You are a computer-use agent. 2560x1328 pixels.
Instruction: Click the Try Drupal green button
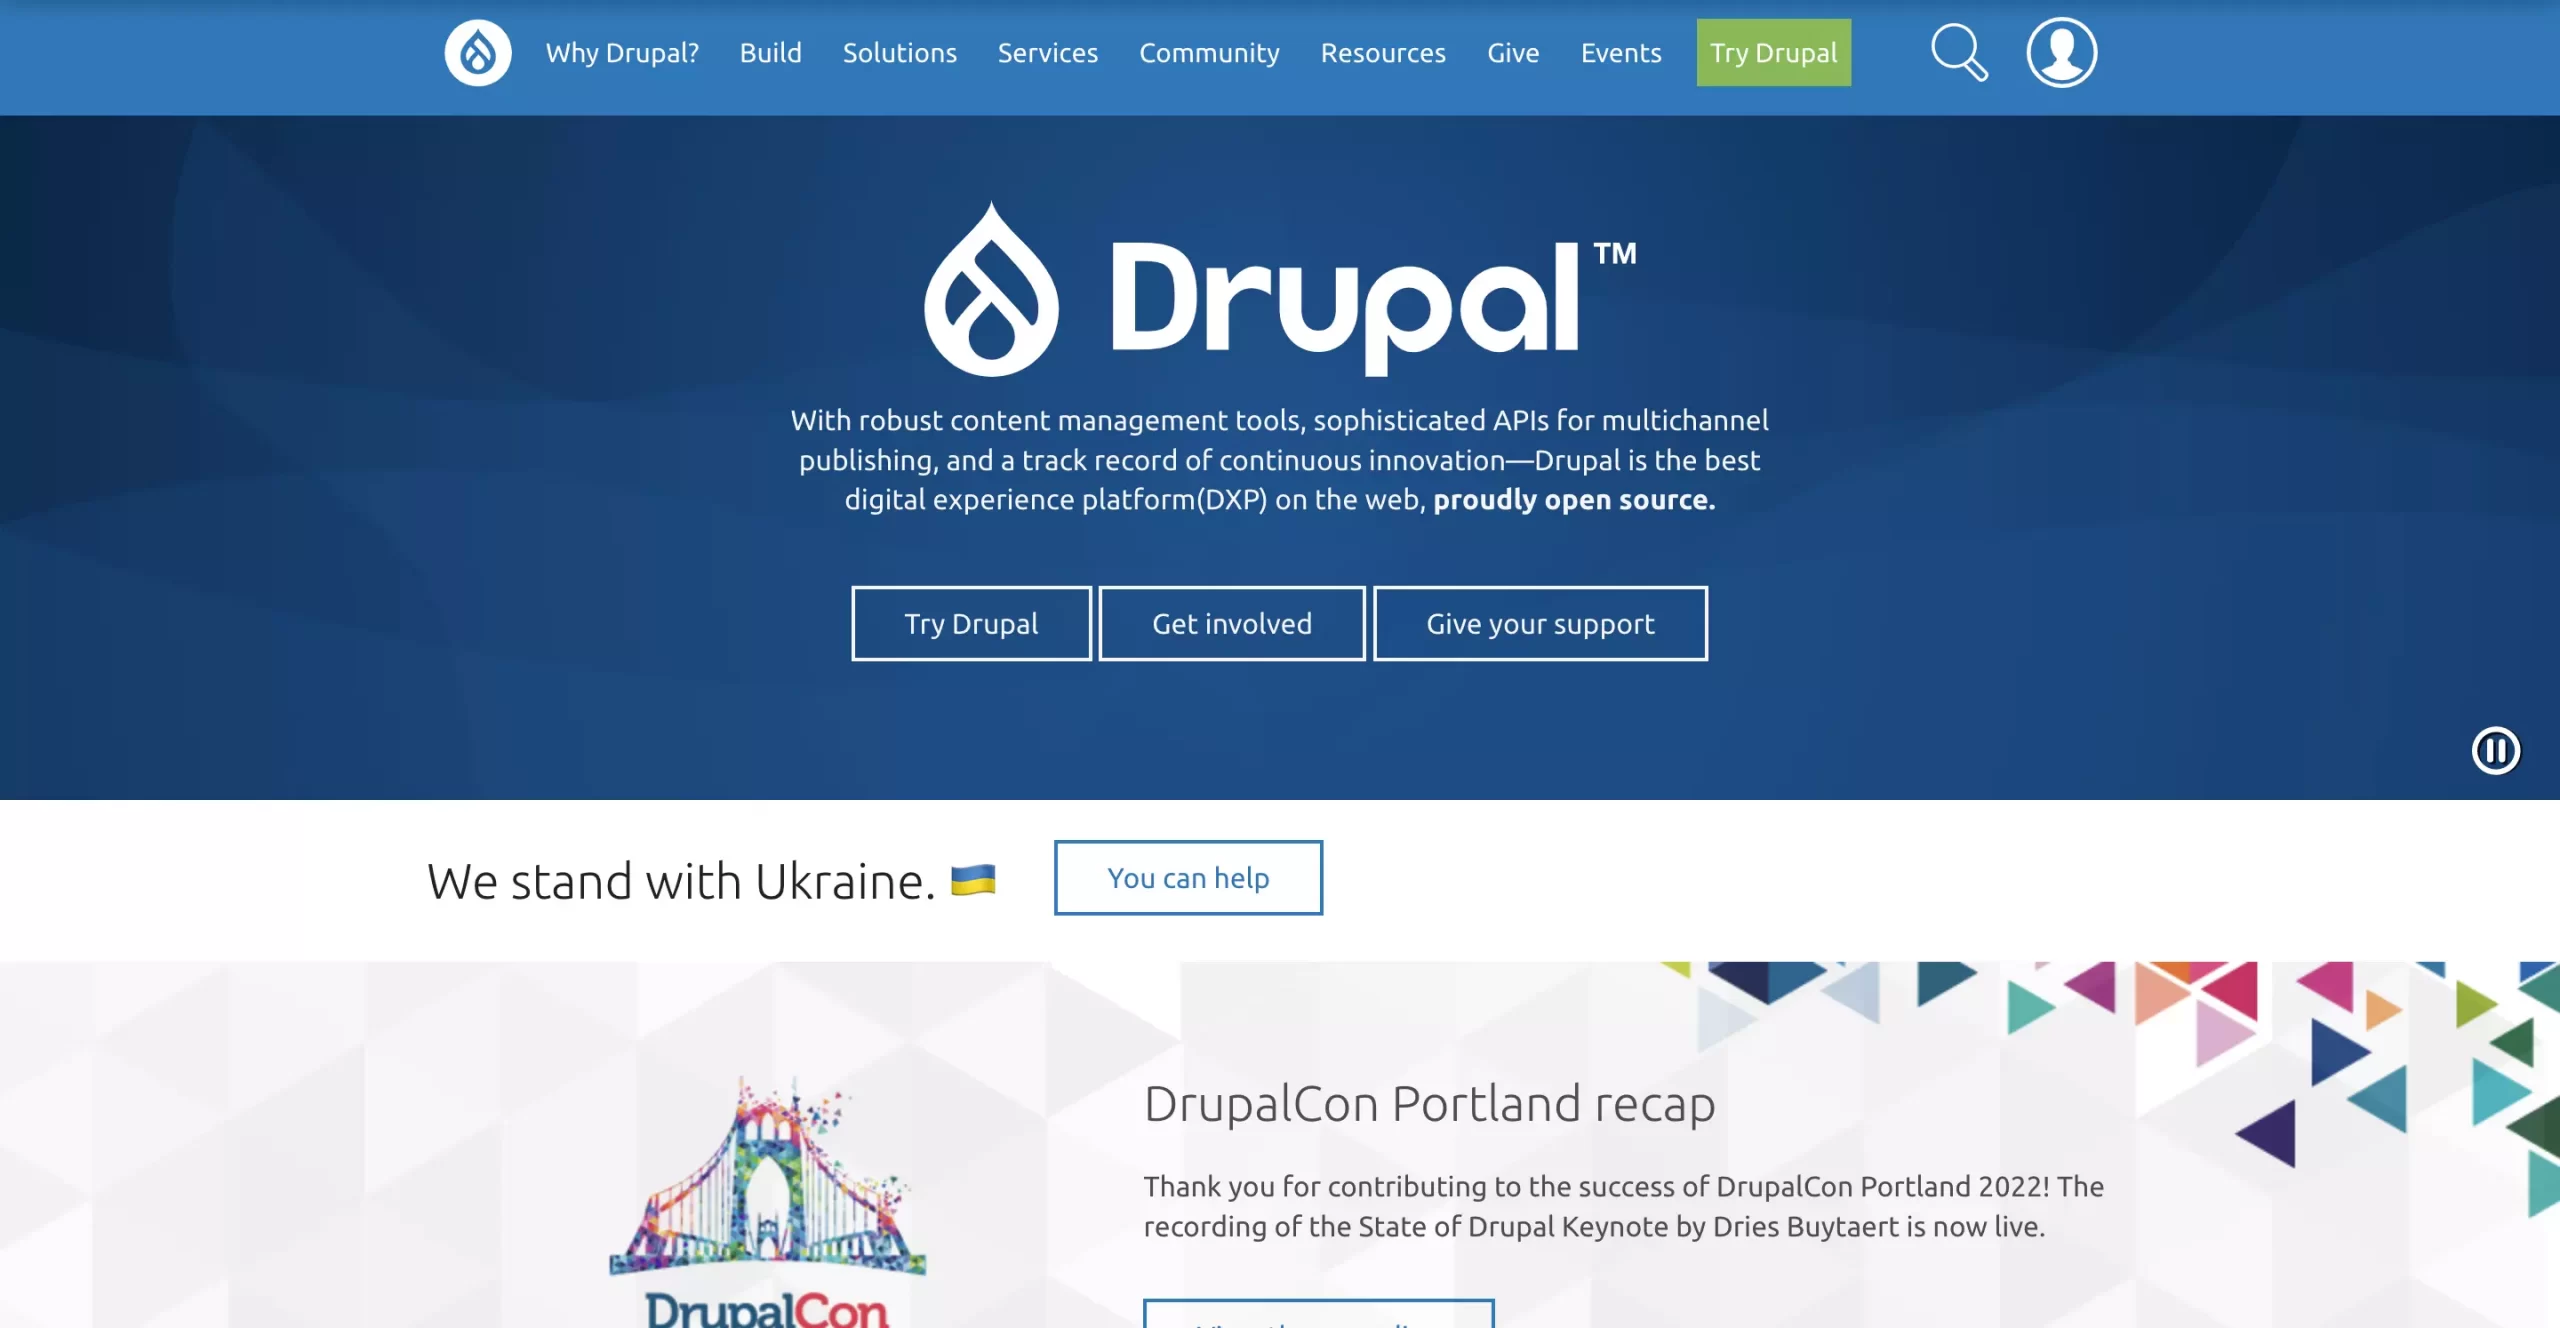(x=1773, y=53)
